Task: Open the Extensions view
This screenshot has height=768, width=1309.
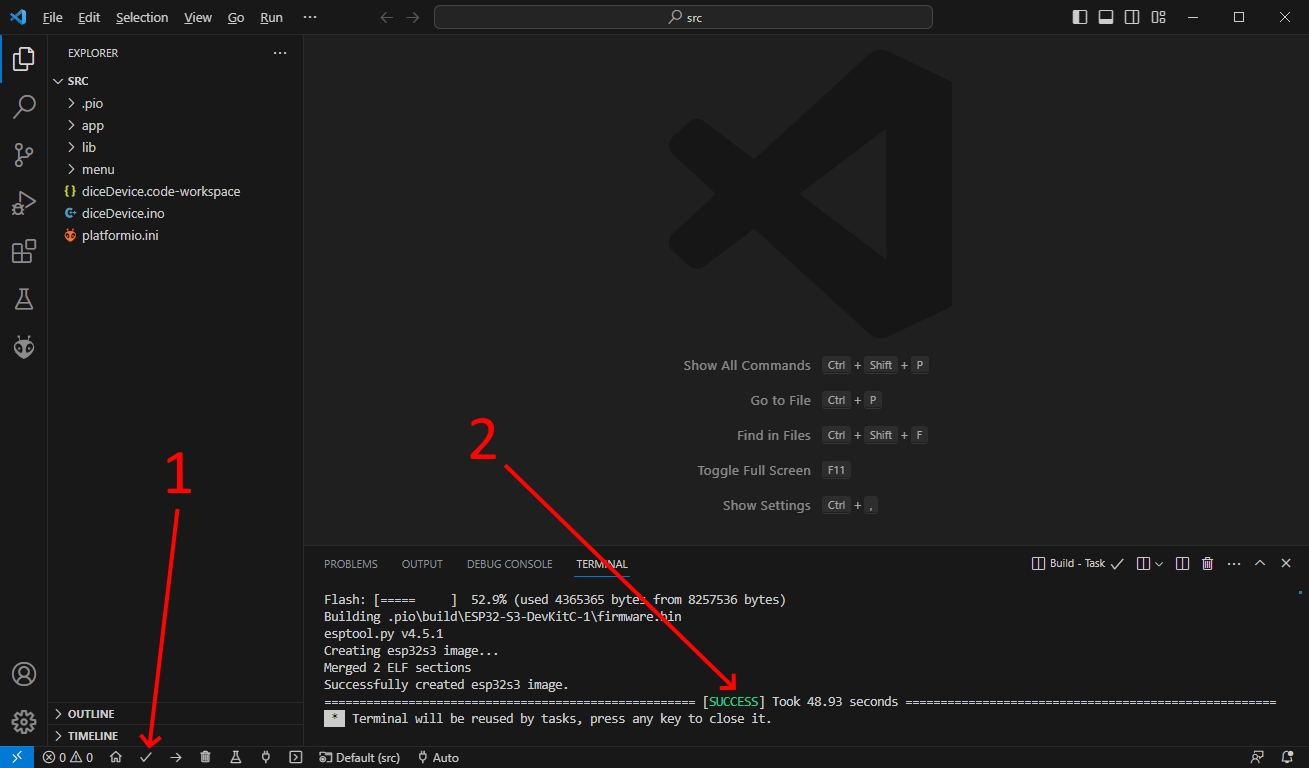Action: (24, 251)
